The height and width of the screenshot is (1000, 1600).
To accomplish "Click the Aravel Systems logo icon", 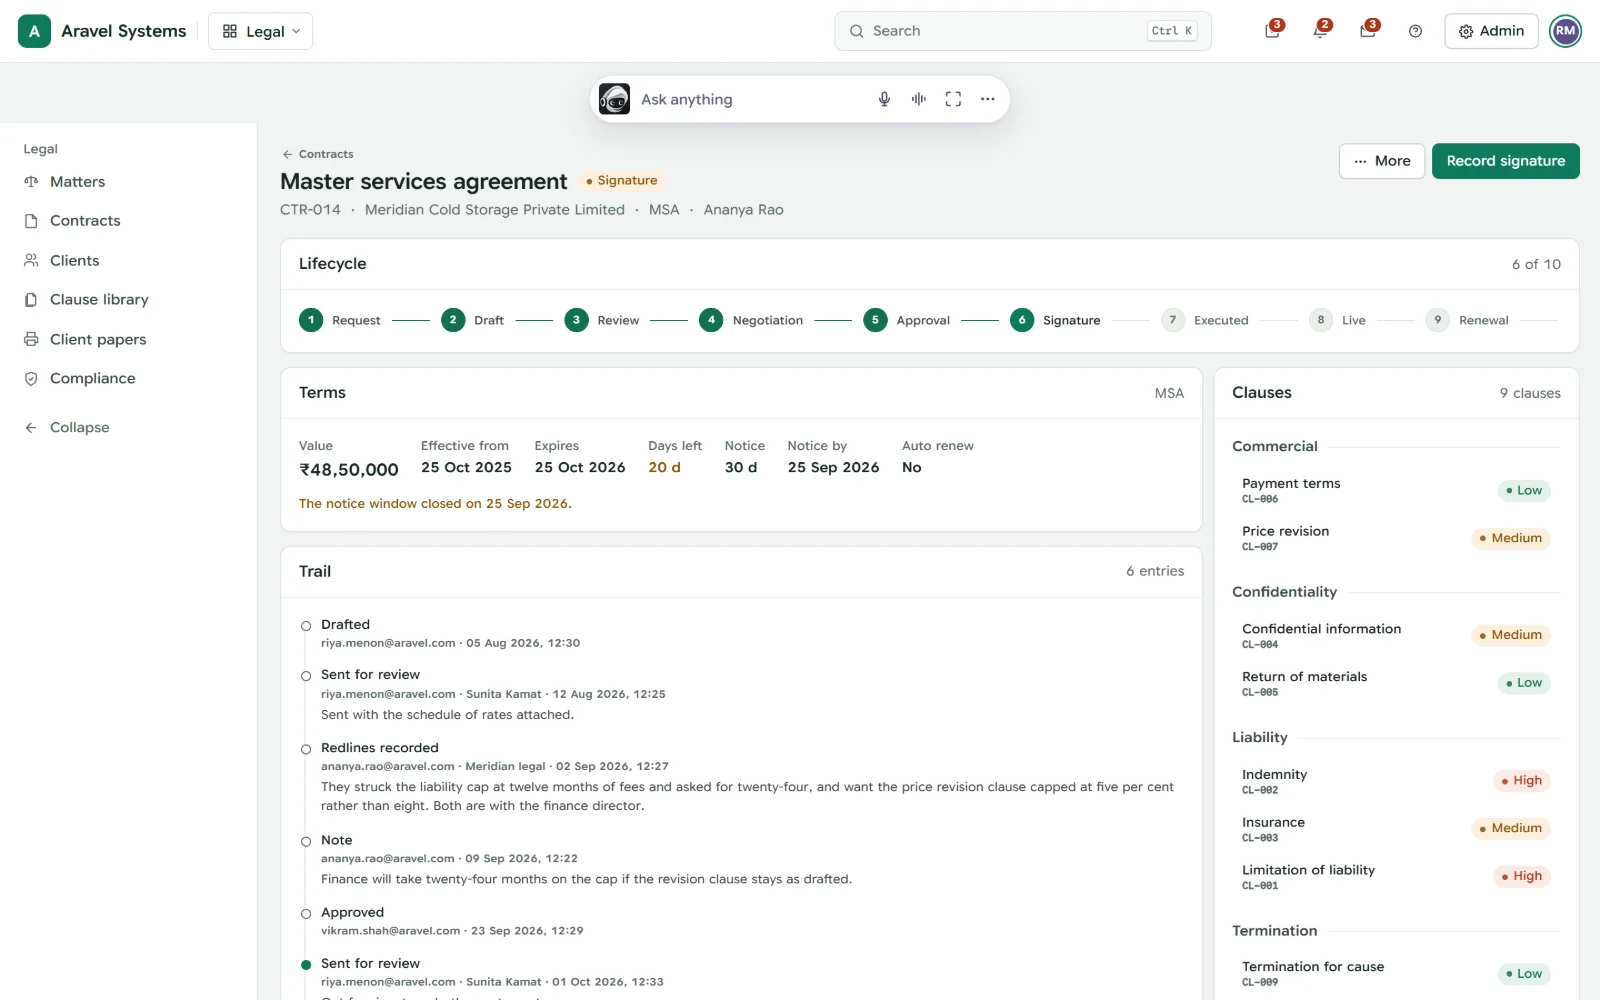I will [x=34, y=31].
